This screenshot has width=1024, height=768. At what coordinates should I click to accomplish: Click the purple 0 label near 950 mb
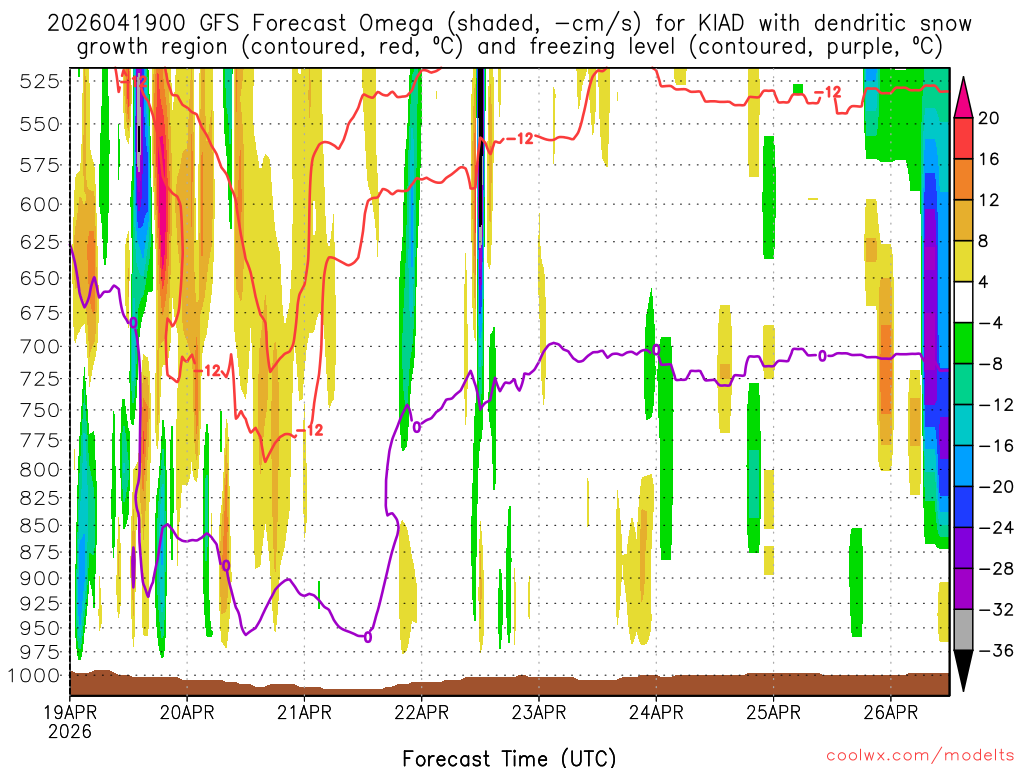point(368,636)
